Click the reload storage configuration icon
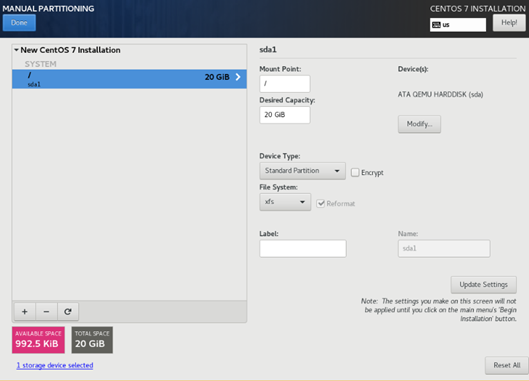Screen dimensions: 529x381 68,311
